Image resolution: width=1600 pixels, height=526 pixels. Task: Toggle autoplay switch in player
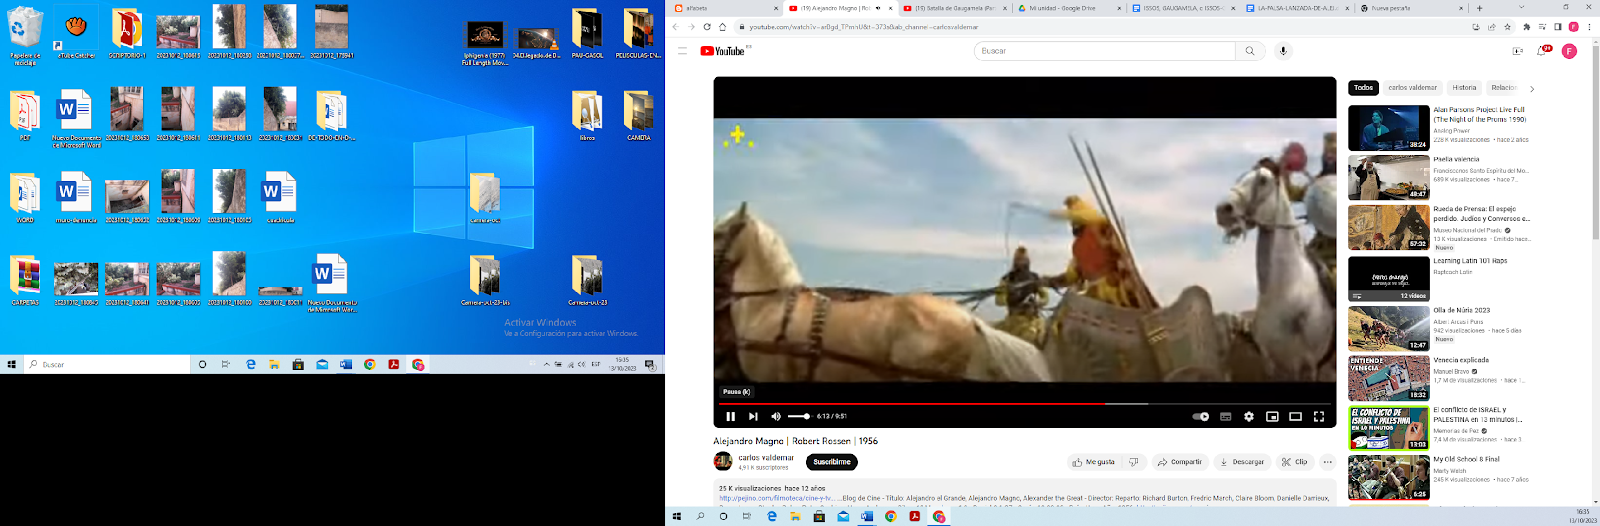[x=1201, y=416]
